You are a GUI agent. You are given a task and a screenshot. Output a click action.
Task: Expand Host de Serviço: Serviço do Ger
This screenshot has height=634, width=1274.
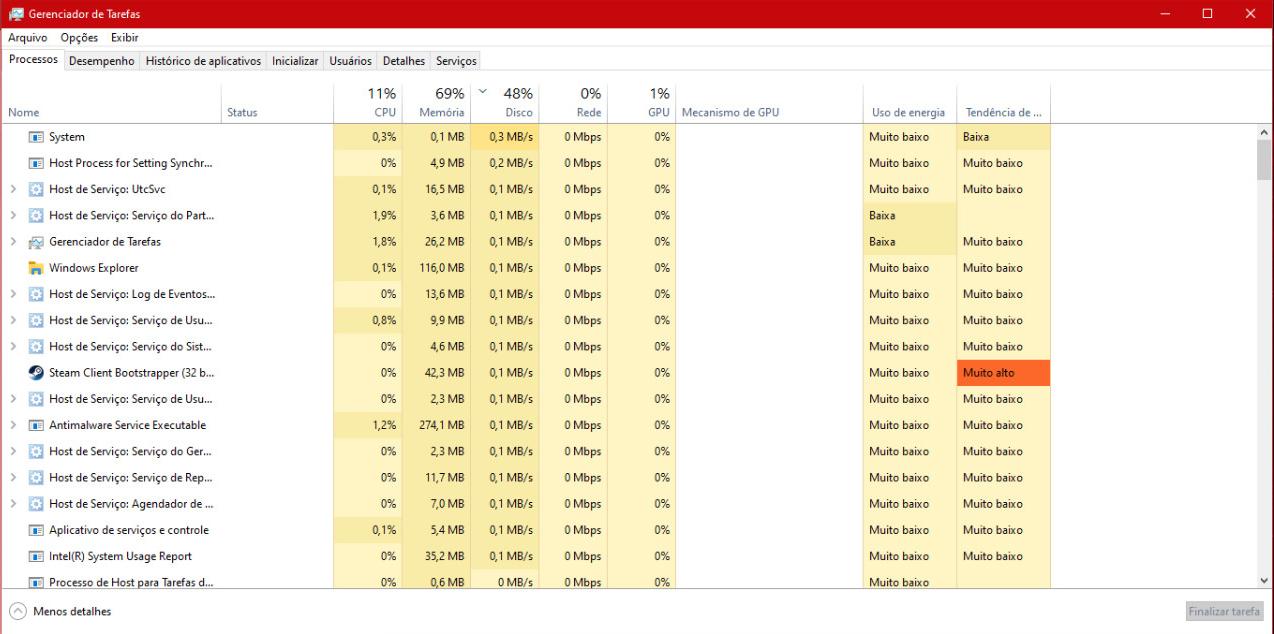(13, 451)
